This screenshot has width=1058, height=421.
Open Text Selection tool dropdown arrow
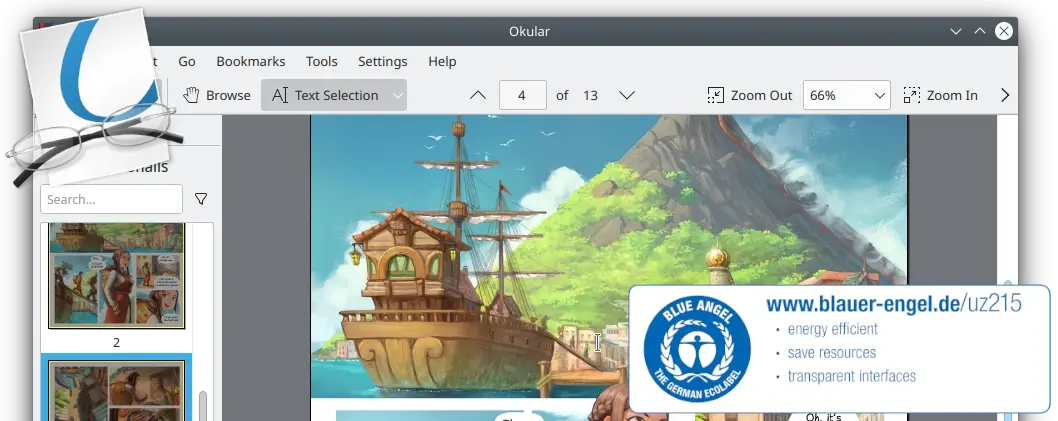(x=398, y=96)
